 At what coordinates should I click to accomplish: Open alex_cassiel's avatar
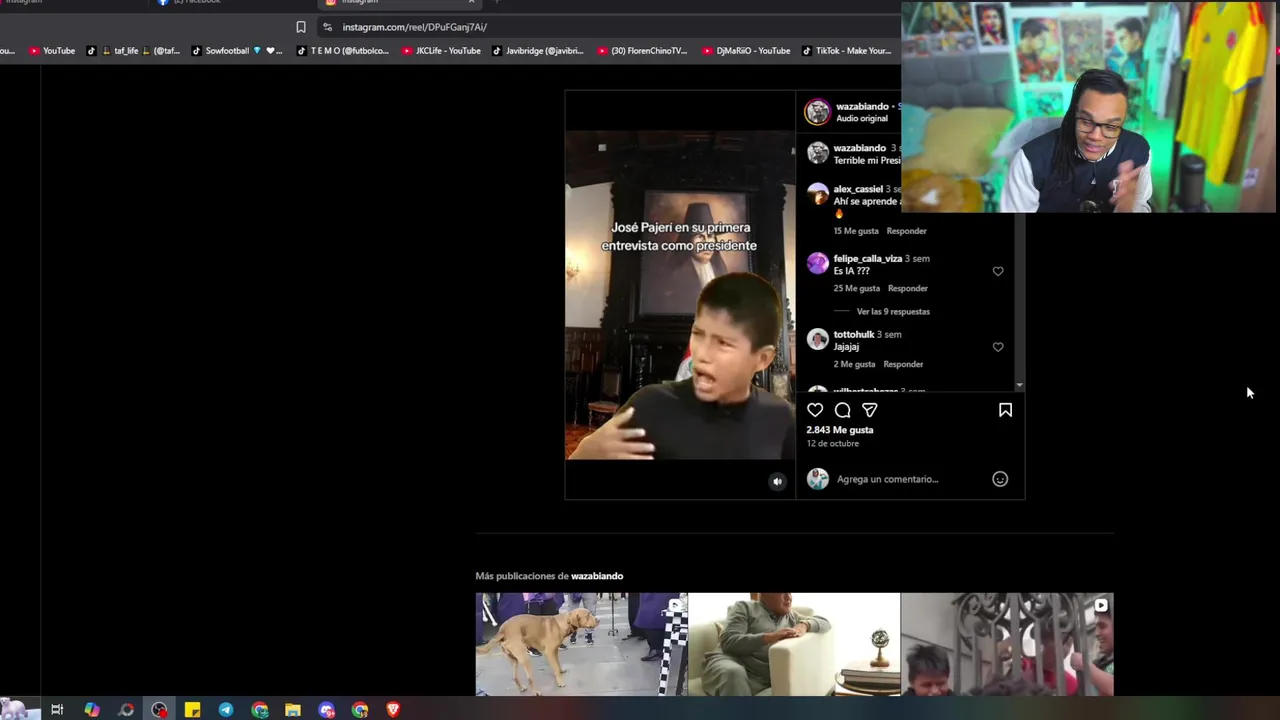click(x=818, y=193)
